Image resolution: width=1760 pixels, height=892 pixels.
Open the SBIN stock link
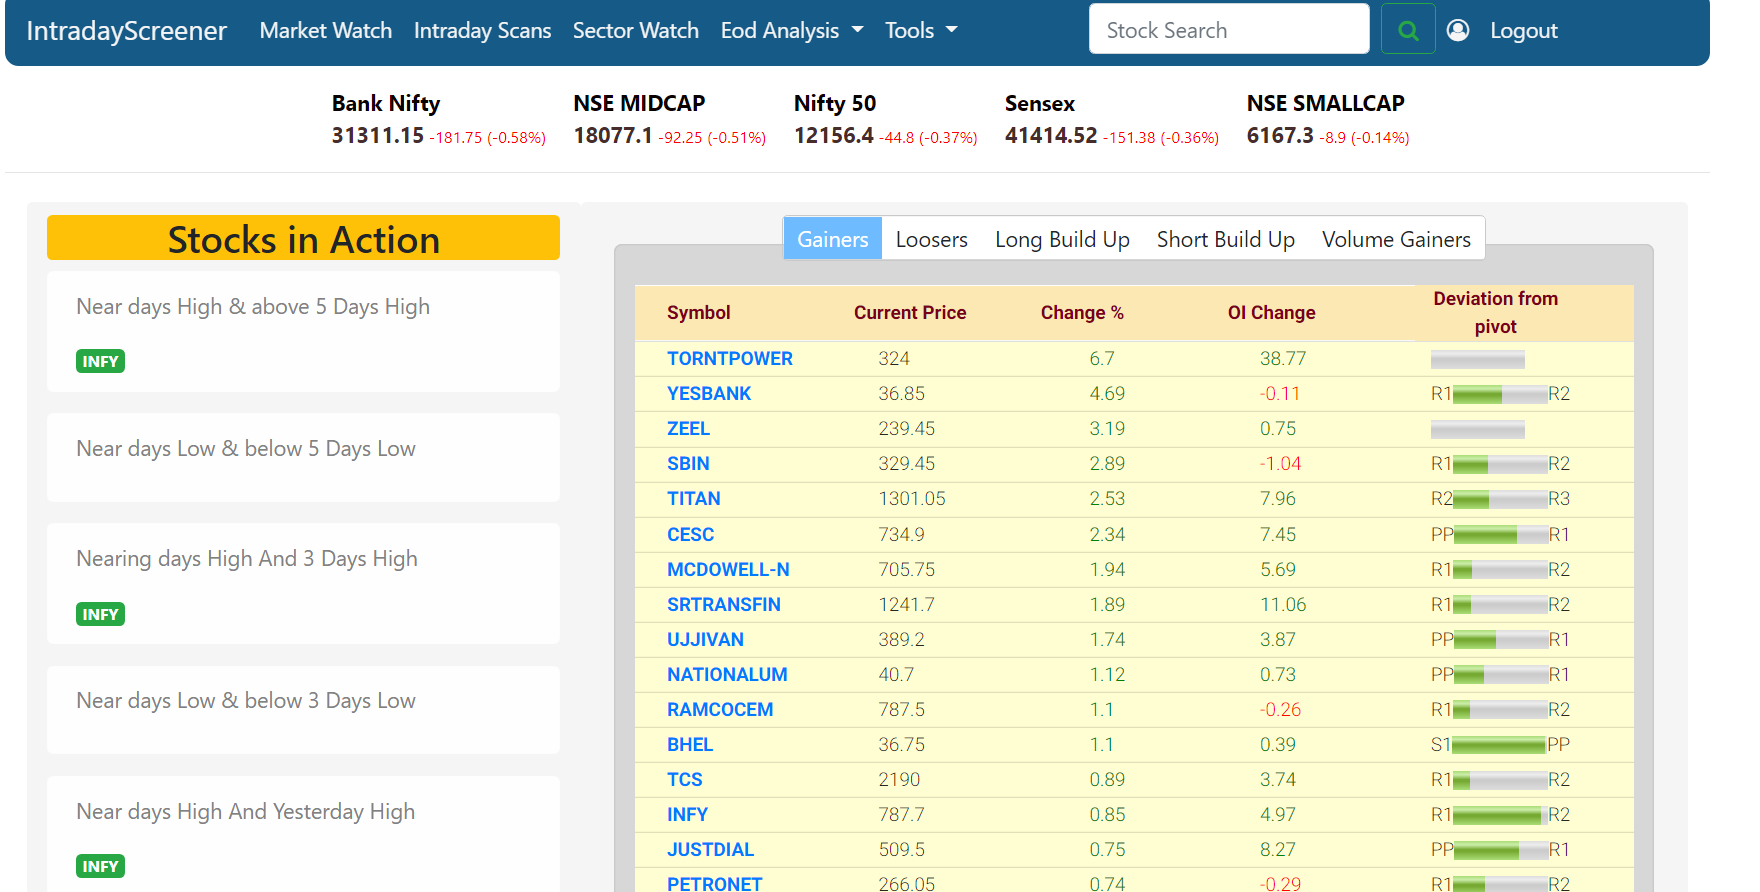[x=688, y=463]
